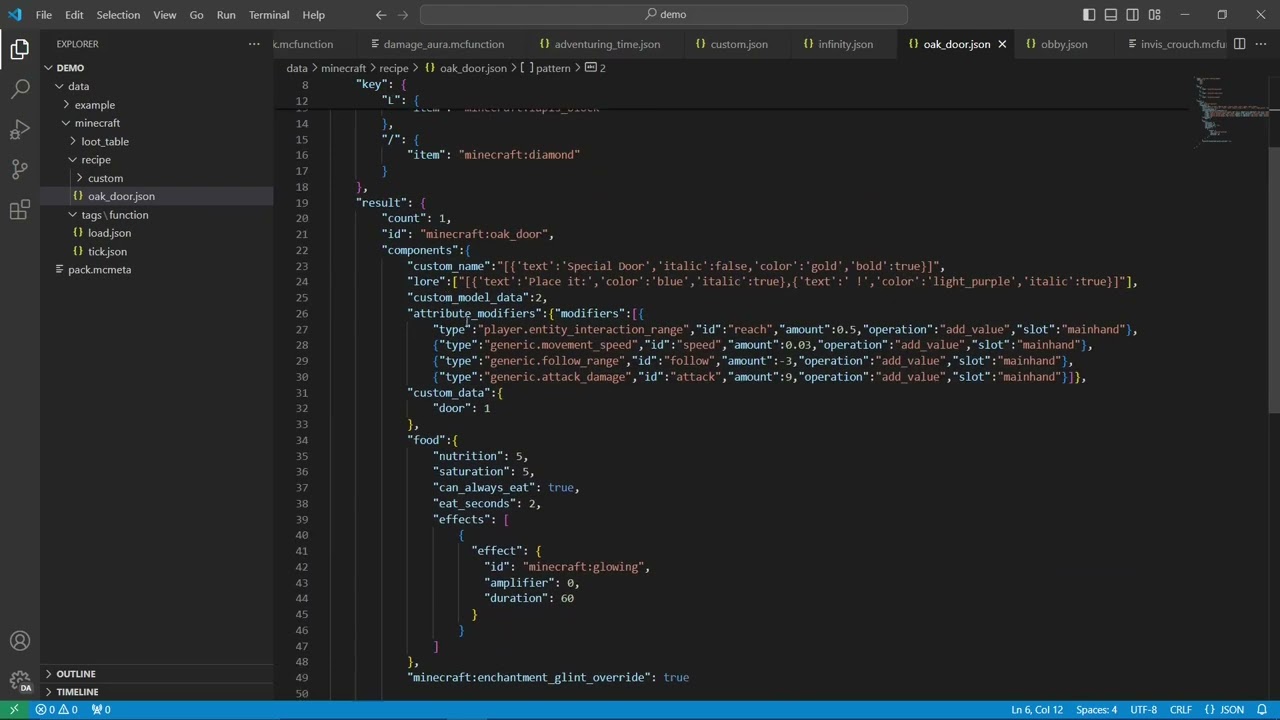Click the remote window icon in status bar
1280x720 pixels.
pyautogui.click(x=14, y=710)
